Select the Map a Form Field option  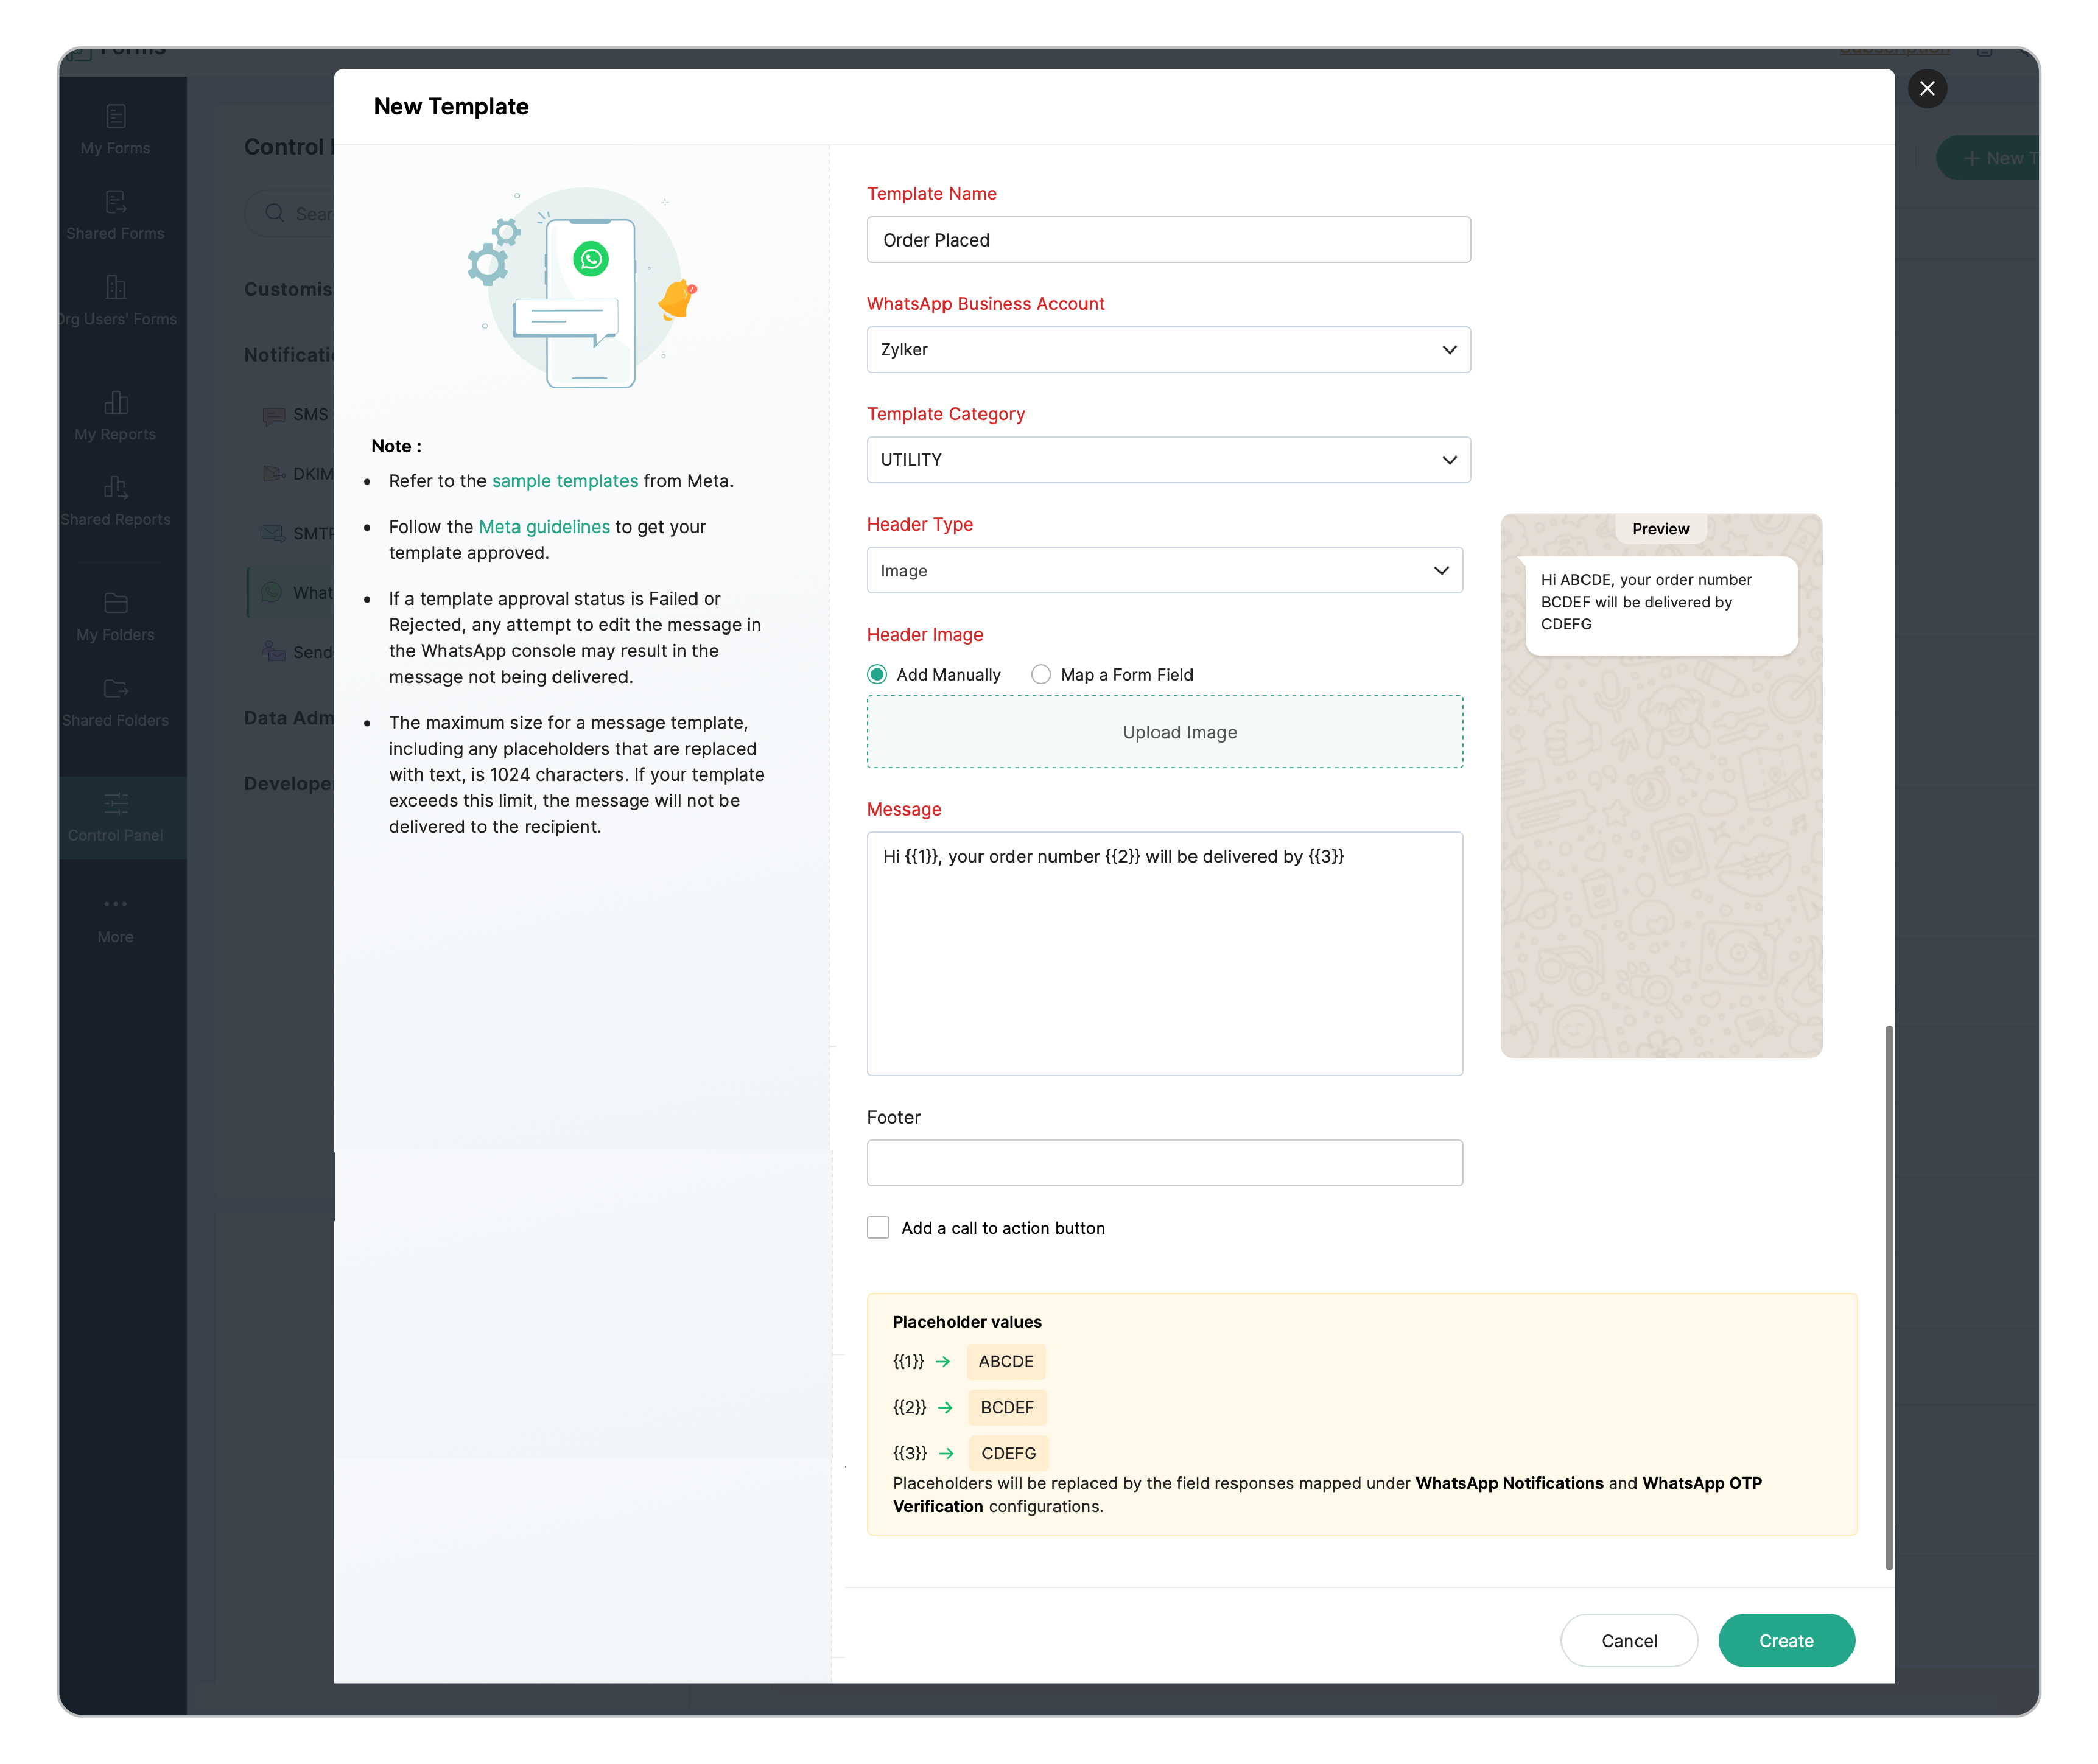pyautogui.click(x=1041, y=675)
